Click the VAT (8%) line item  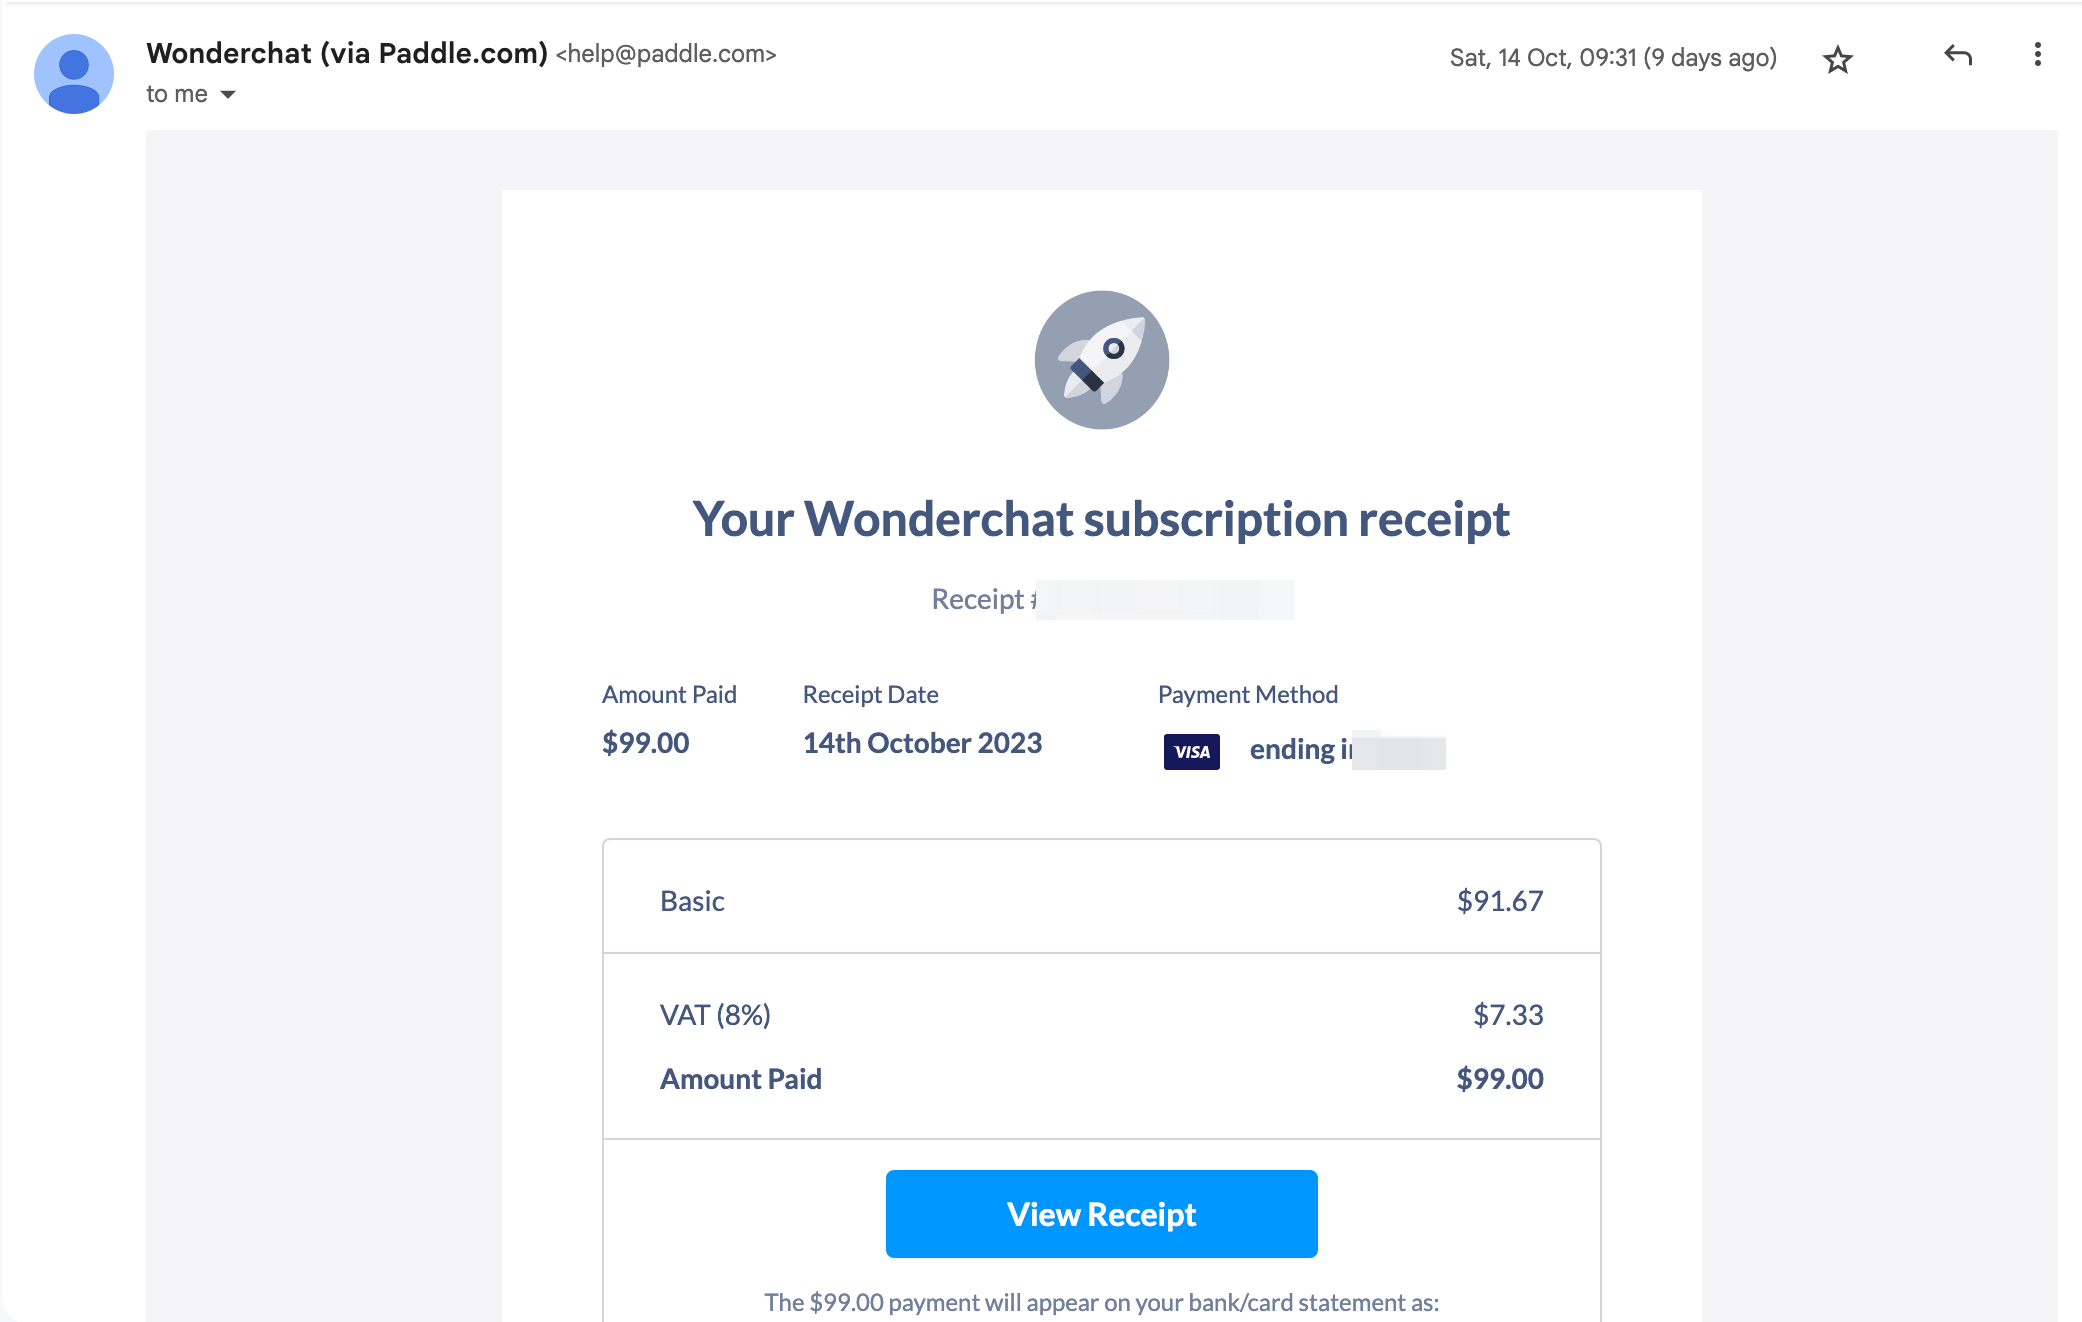click(715, 1015)
